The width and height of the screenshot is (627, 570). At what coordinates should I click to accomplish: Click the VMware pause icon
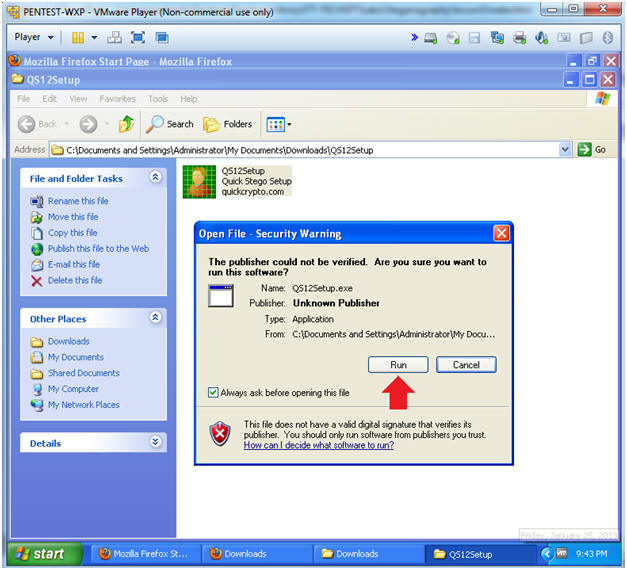78,38
